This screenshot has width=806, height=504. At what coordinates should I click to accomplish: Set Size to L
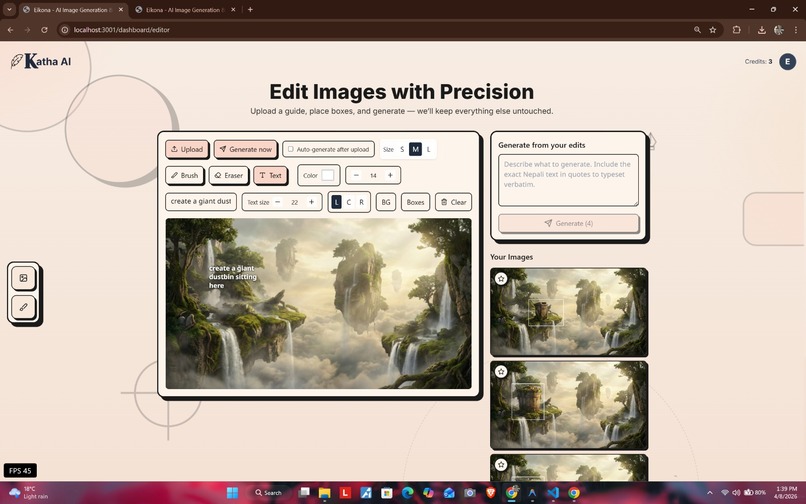(x=429, y=149)
